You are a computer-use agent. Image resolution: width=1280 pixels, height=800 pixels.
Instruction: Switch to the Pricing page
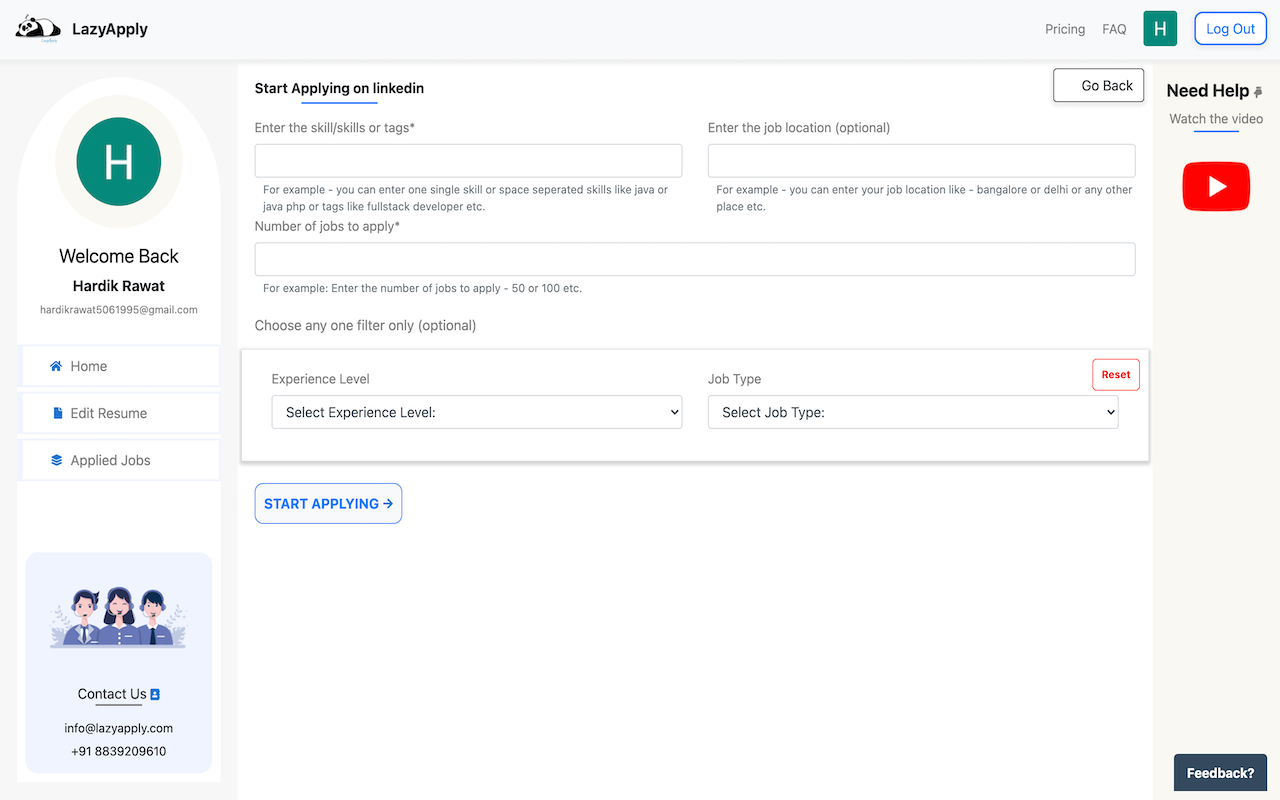click(1064, 29)
